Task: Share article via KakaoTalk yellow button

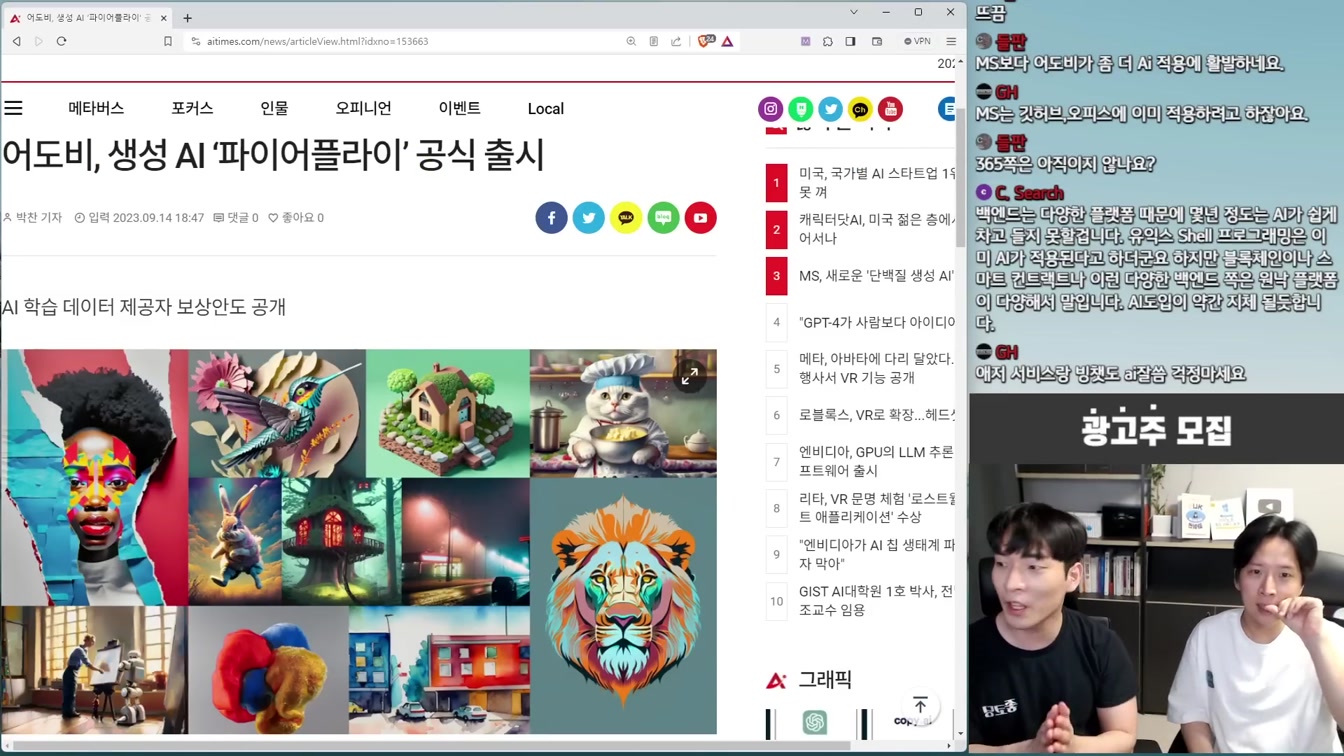Action: [626, 218]
